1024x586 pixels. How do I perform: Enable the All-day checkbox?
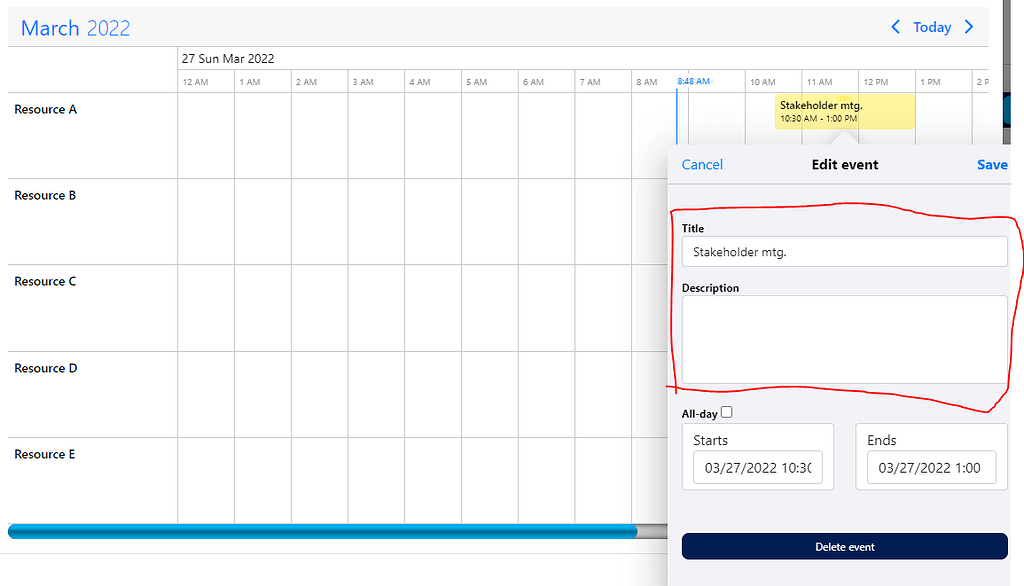coord(727,412)
